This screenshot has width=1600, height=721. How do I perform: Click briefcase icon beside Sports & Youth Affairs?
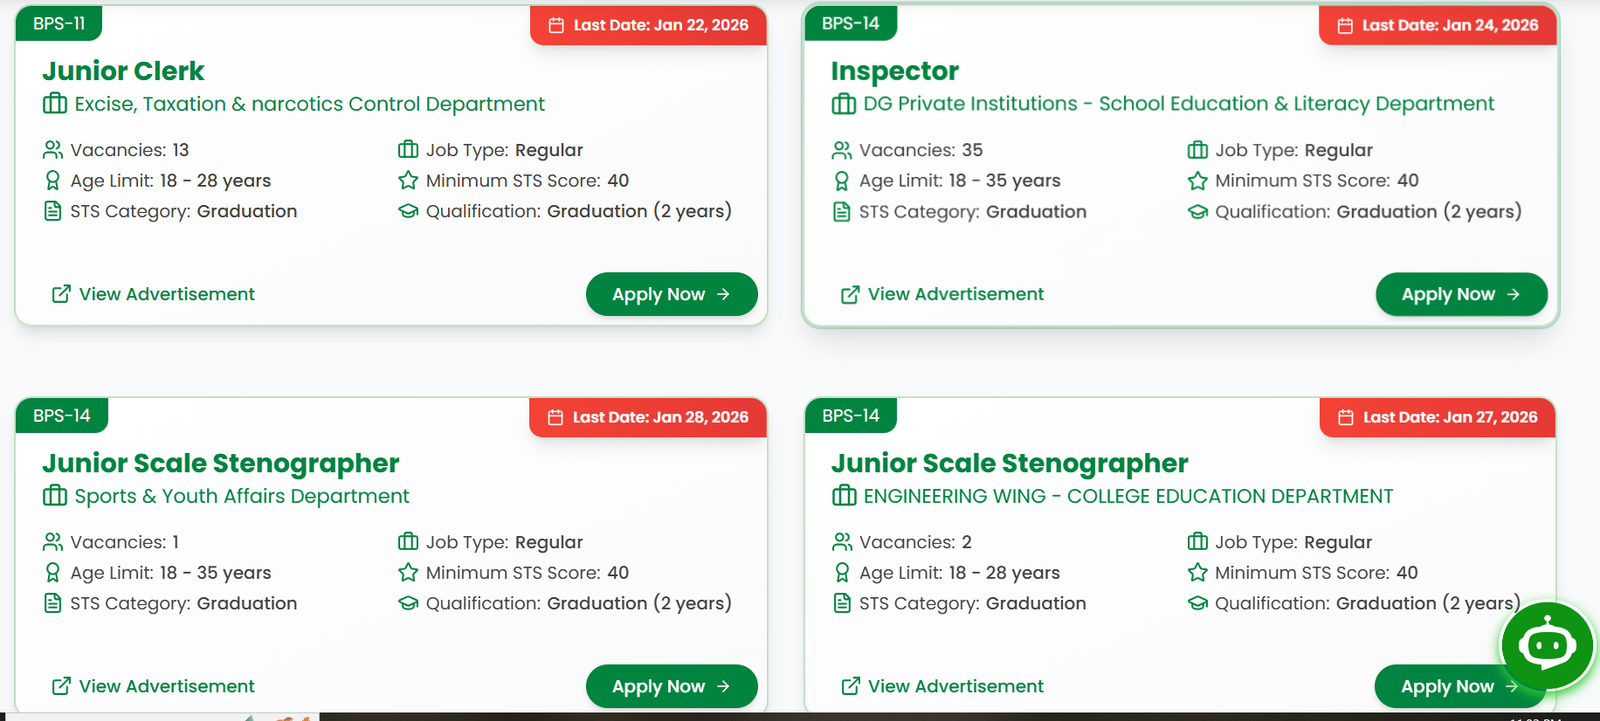[55, 496]
